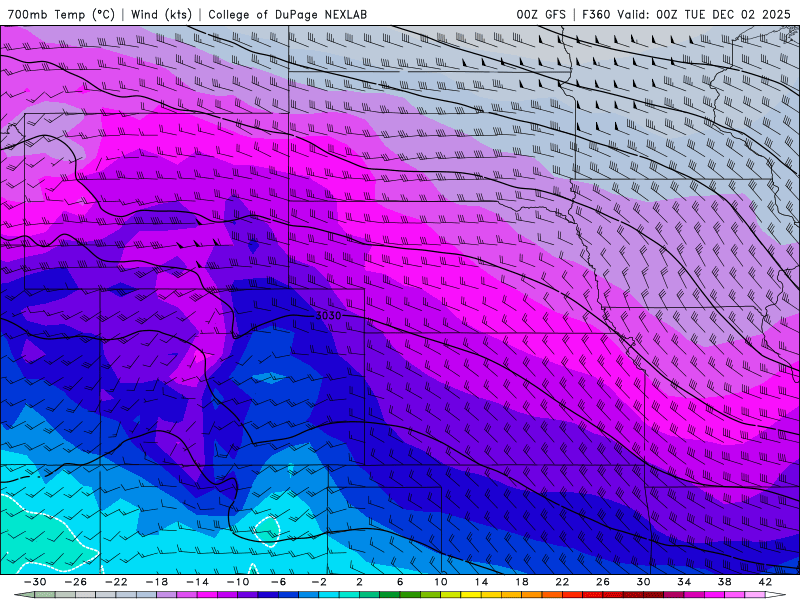This screenshot has width=800, height=600.
Task: Click the −22 legend value
Action: click(x=116, y=582)
